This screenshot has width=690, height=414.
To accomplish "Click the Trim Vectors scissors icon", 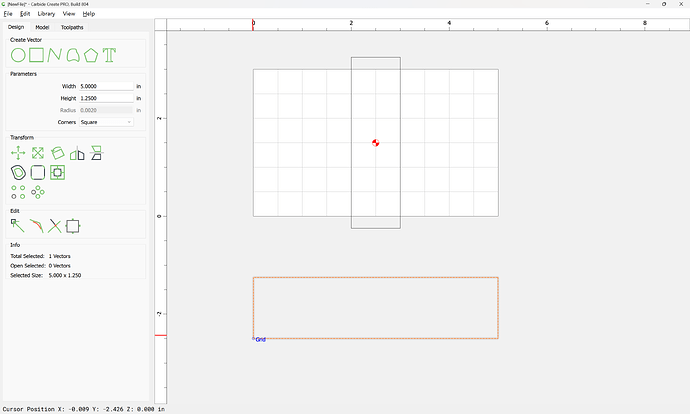I will click(x=55, y=226).
